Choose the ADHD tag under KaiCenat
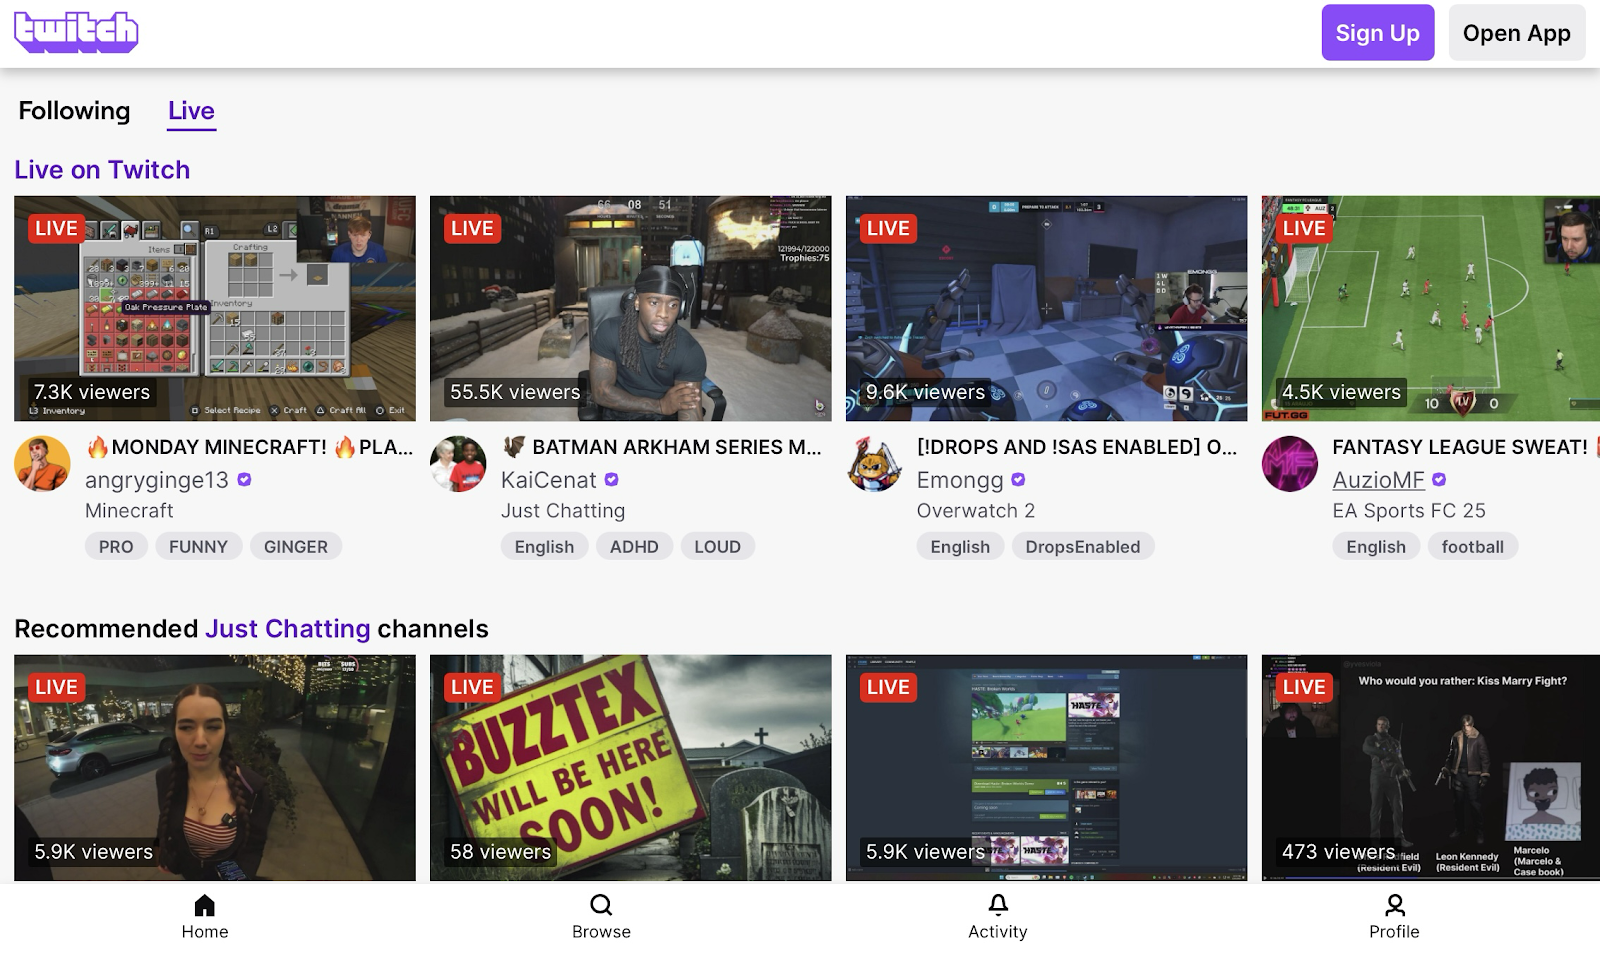1600x956 pixels. (634, 547)
